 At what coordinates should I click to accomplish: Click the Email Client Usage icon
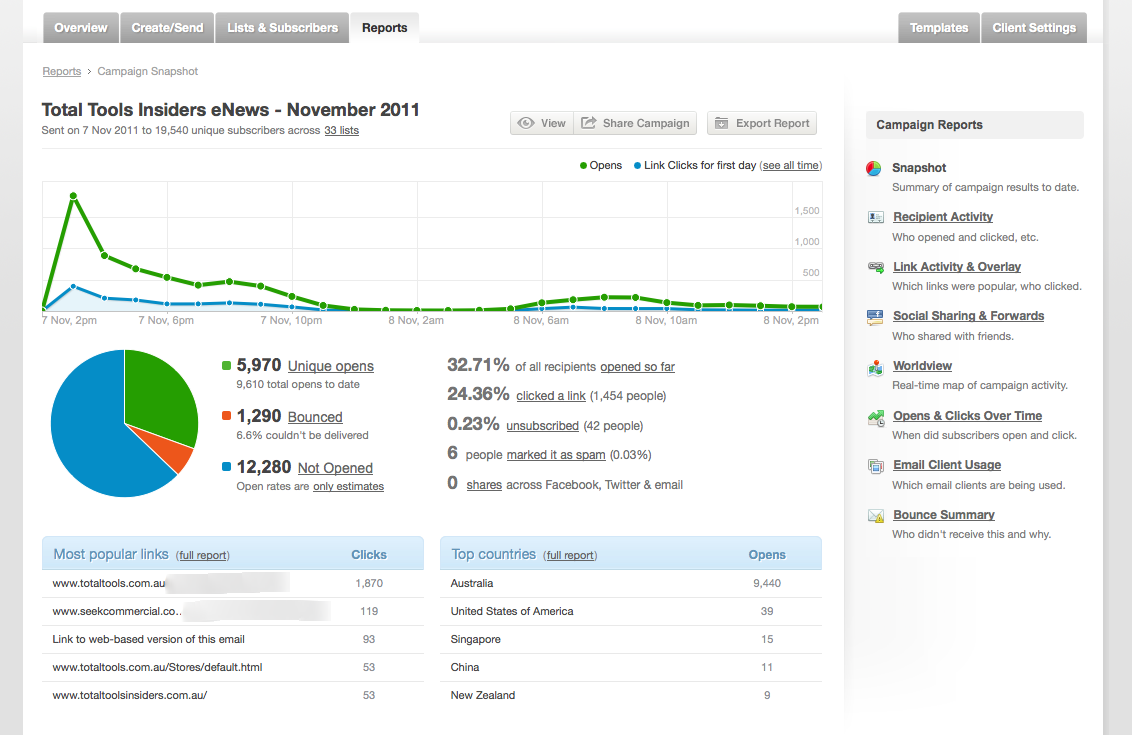(x=874, y=465)
